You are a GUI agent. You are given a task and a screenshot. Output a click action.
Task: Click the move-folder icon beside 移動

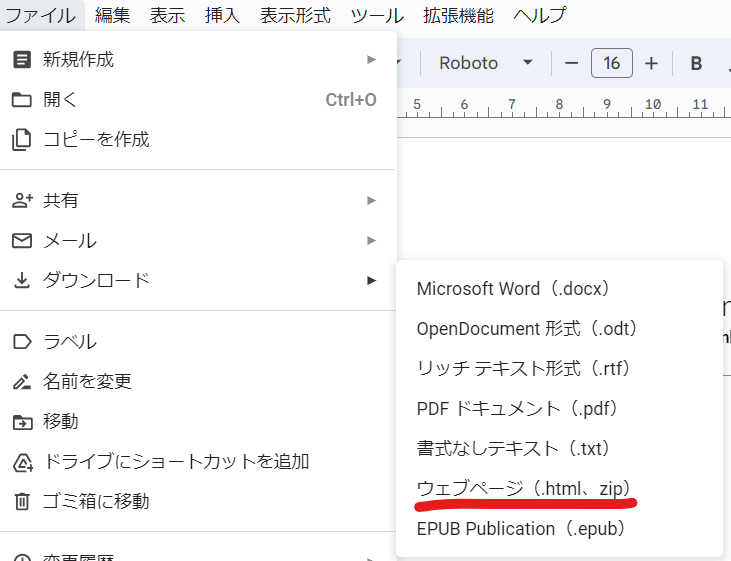click(x=22, y=422)
